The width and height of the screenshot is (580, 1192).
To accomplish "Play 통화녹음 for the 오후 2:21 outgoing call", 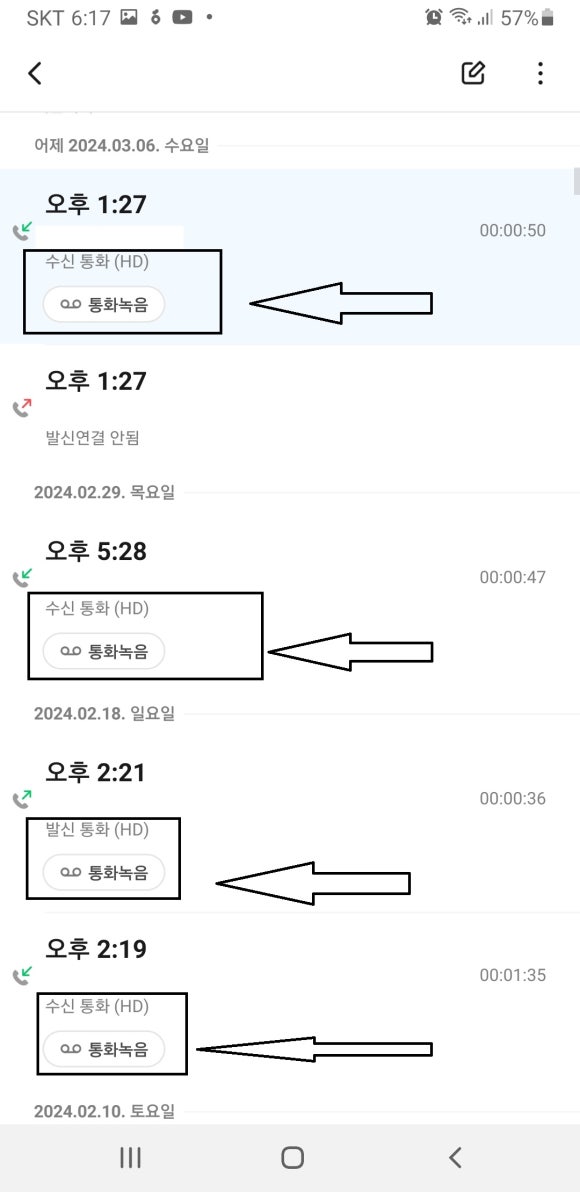I will click(104, 872).
